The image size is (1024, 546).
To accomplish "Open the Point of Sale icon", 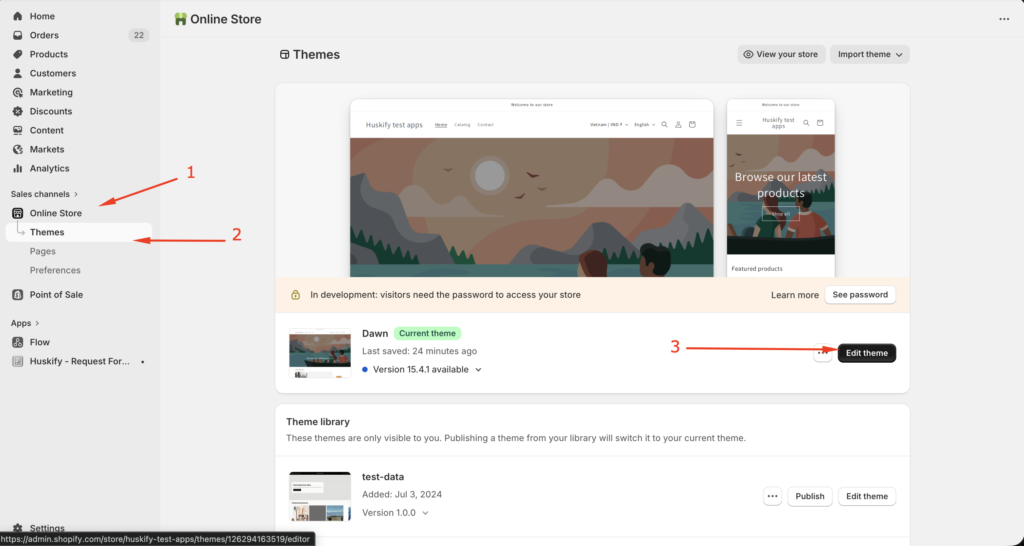I will coord(18,295).
